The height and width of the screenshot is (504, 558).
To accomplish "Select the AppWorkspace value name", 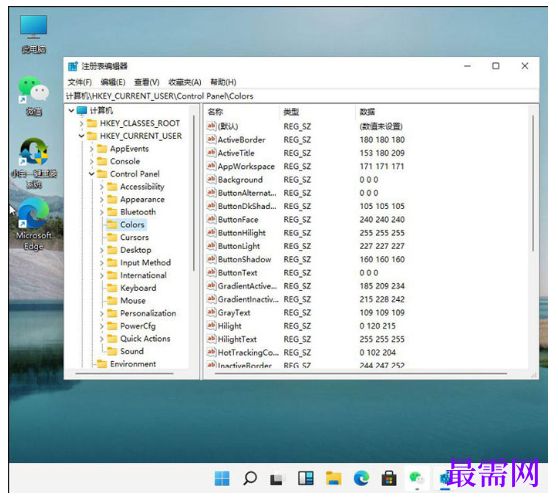I will coord(246,166).
